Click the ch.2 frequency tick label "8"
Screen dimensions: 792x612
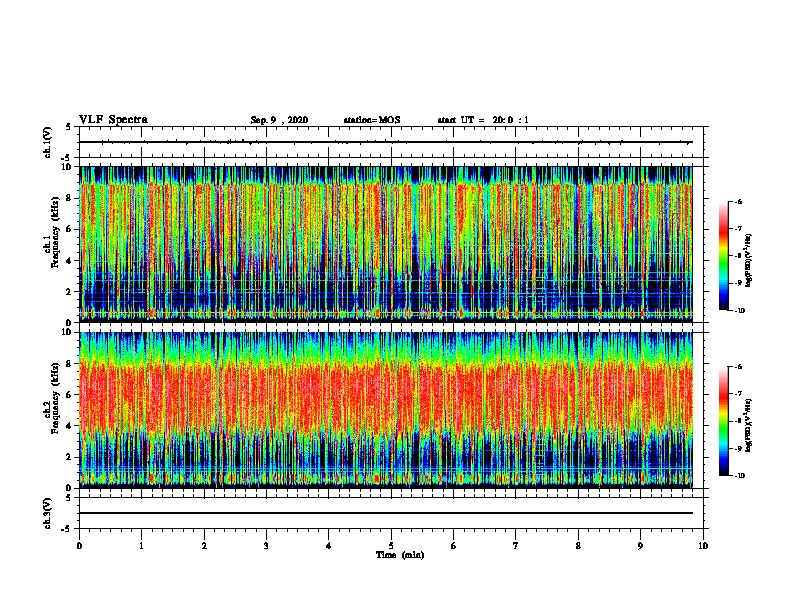point(69,364)
